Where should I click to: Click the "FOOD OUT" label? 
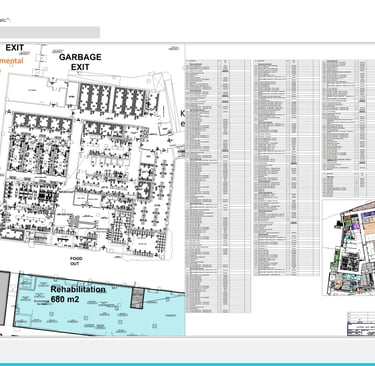[x=75, y=261]
